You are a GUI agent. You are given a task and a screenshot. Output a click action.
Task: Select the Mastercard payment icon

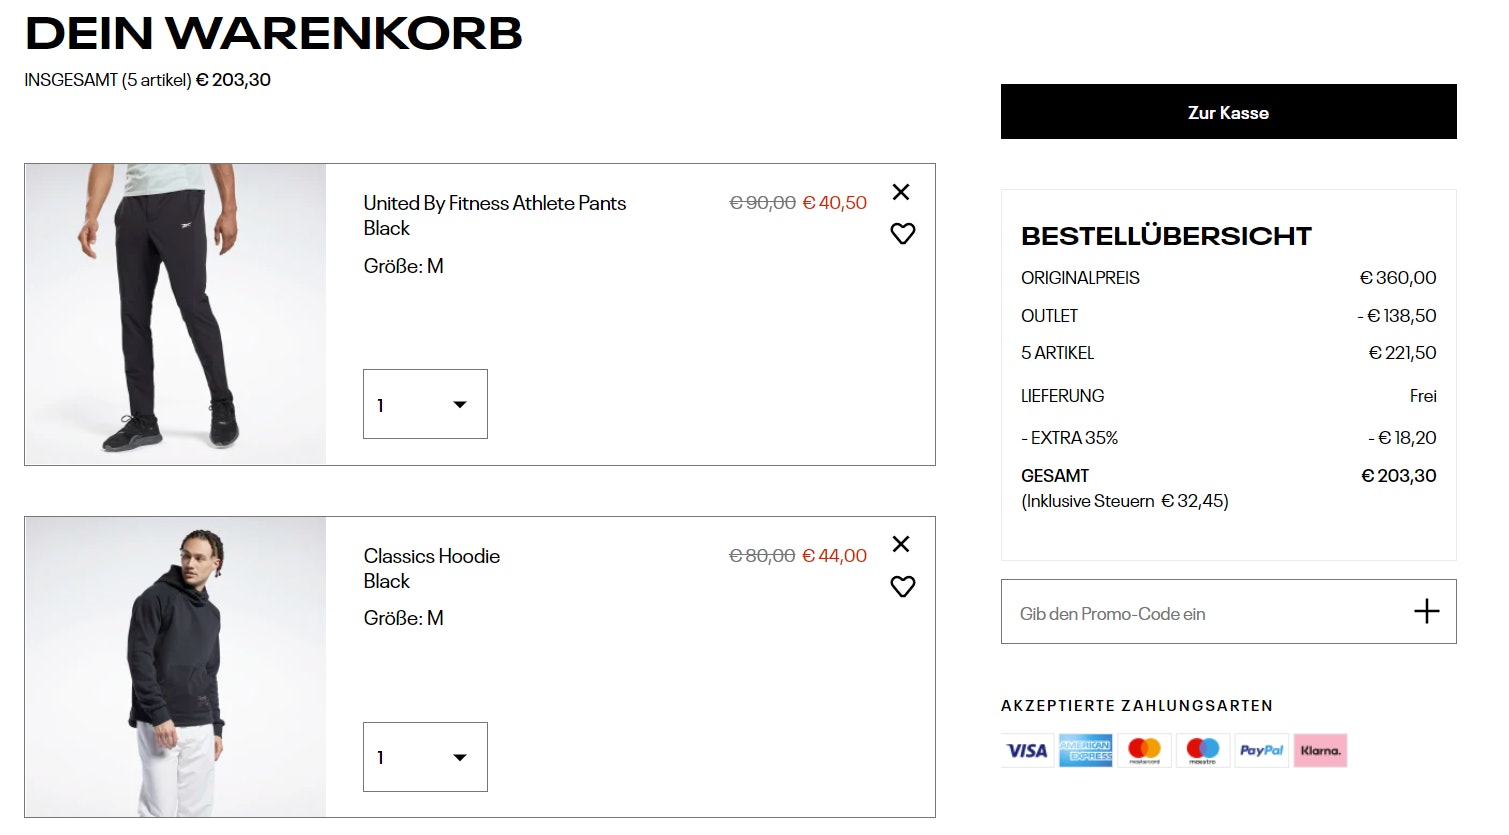[1143, 750]
